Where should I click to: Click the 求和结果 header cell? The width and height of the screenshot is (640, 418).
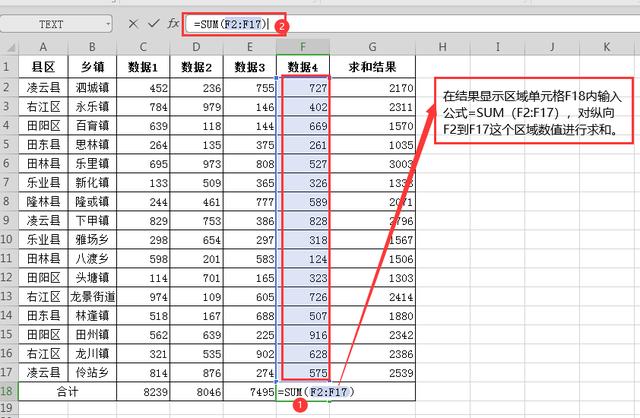[x=372, y=67]
